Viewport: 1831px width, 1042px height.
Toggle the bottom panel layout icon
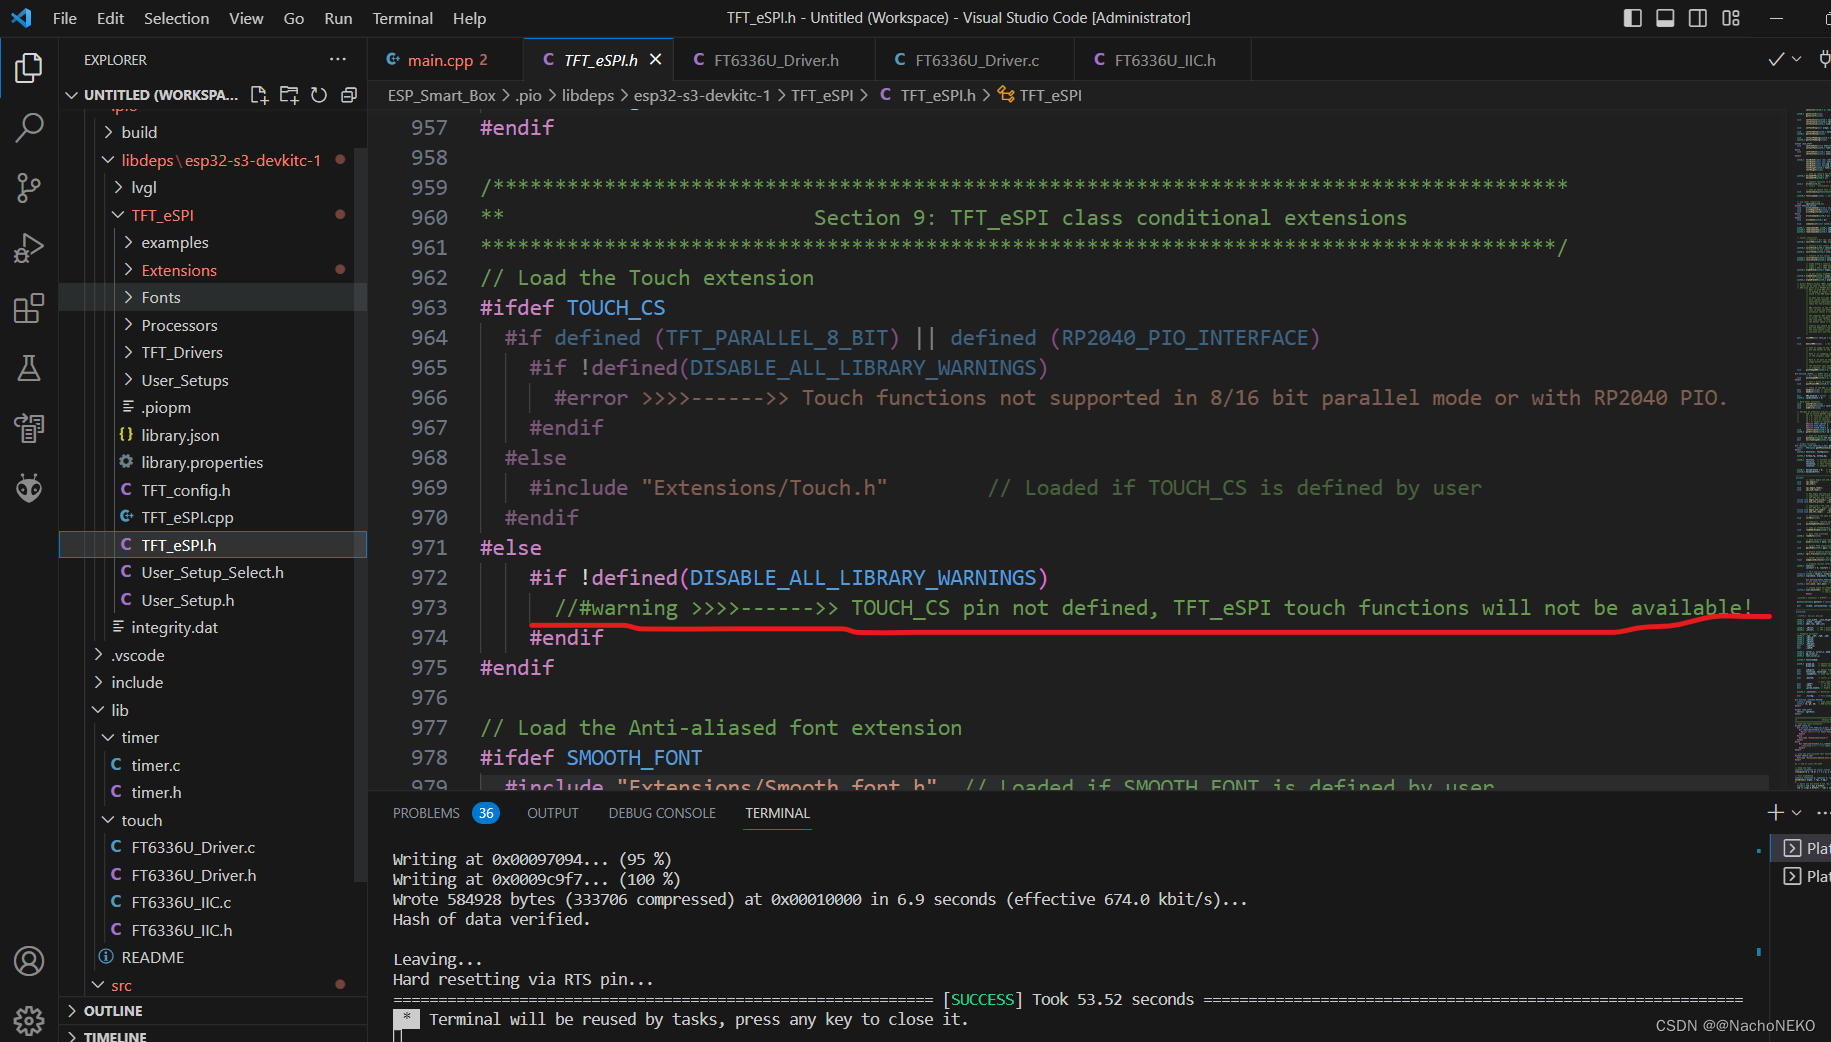click(x=1665, y=18)
